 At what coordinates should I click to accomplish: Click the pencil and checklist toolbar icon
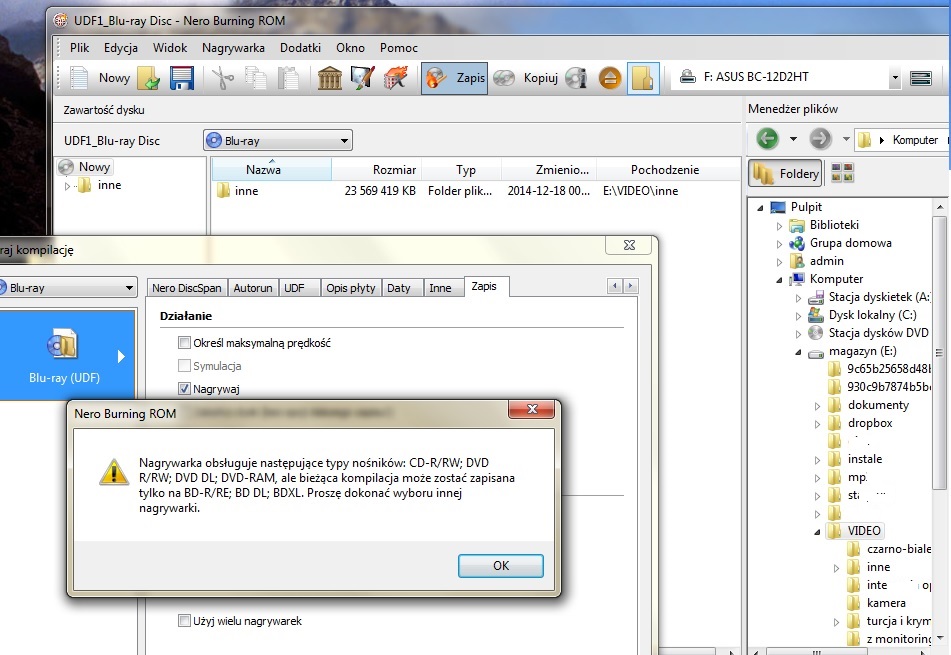coord(363,78)
